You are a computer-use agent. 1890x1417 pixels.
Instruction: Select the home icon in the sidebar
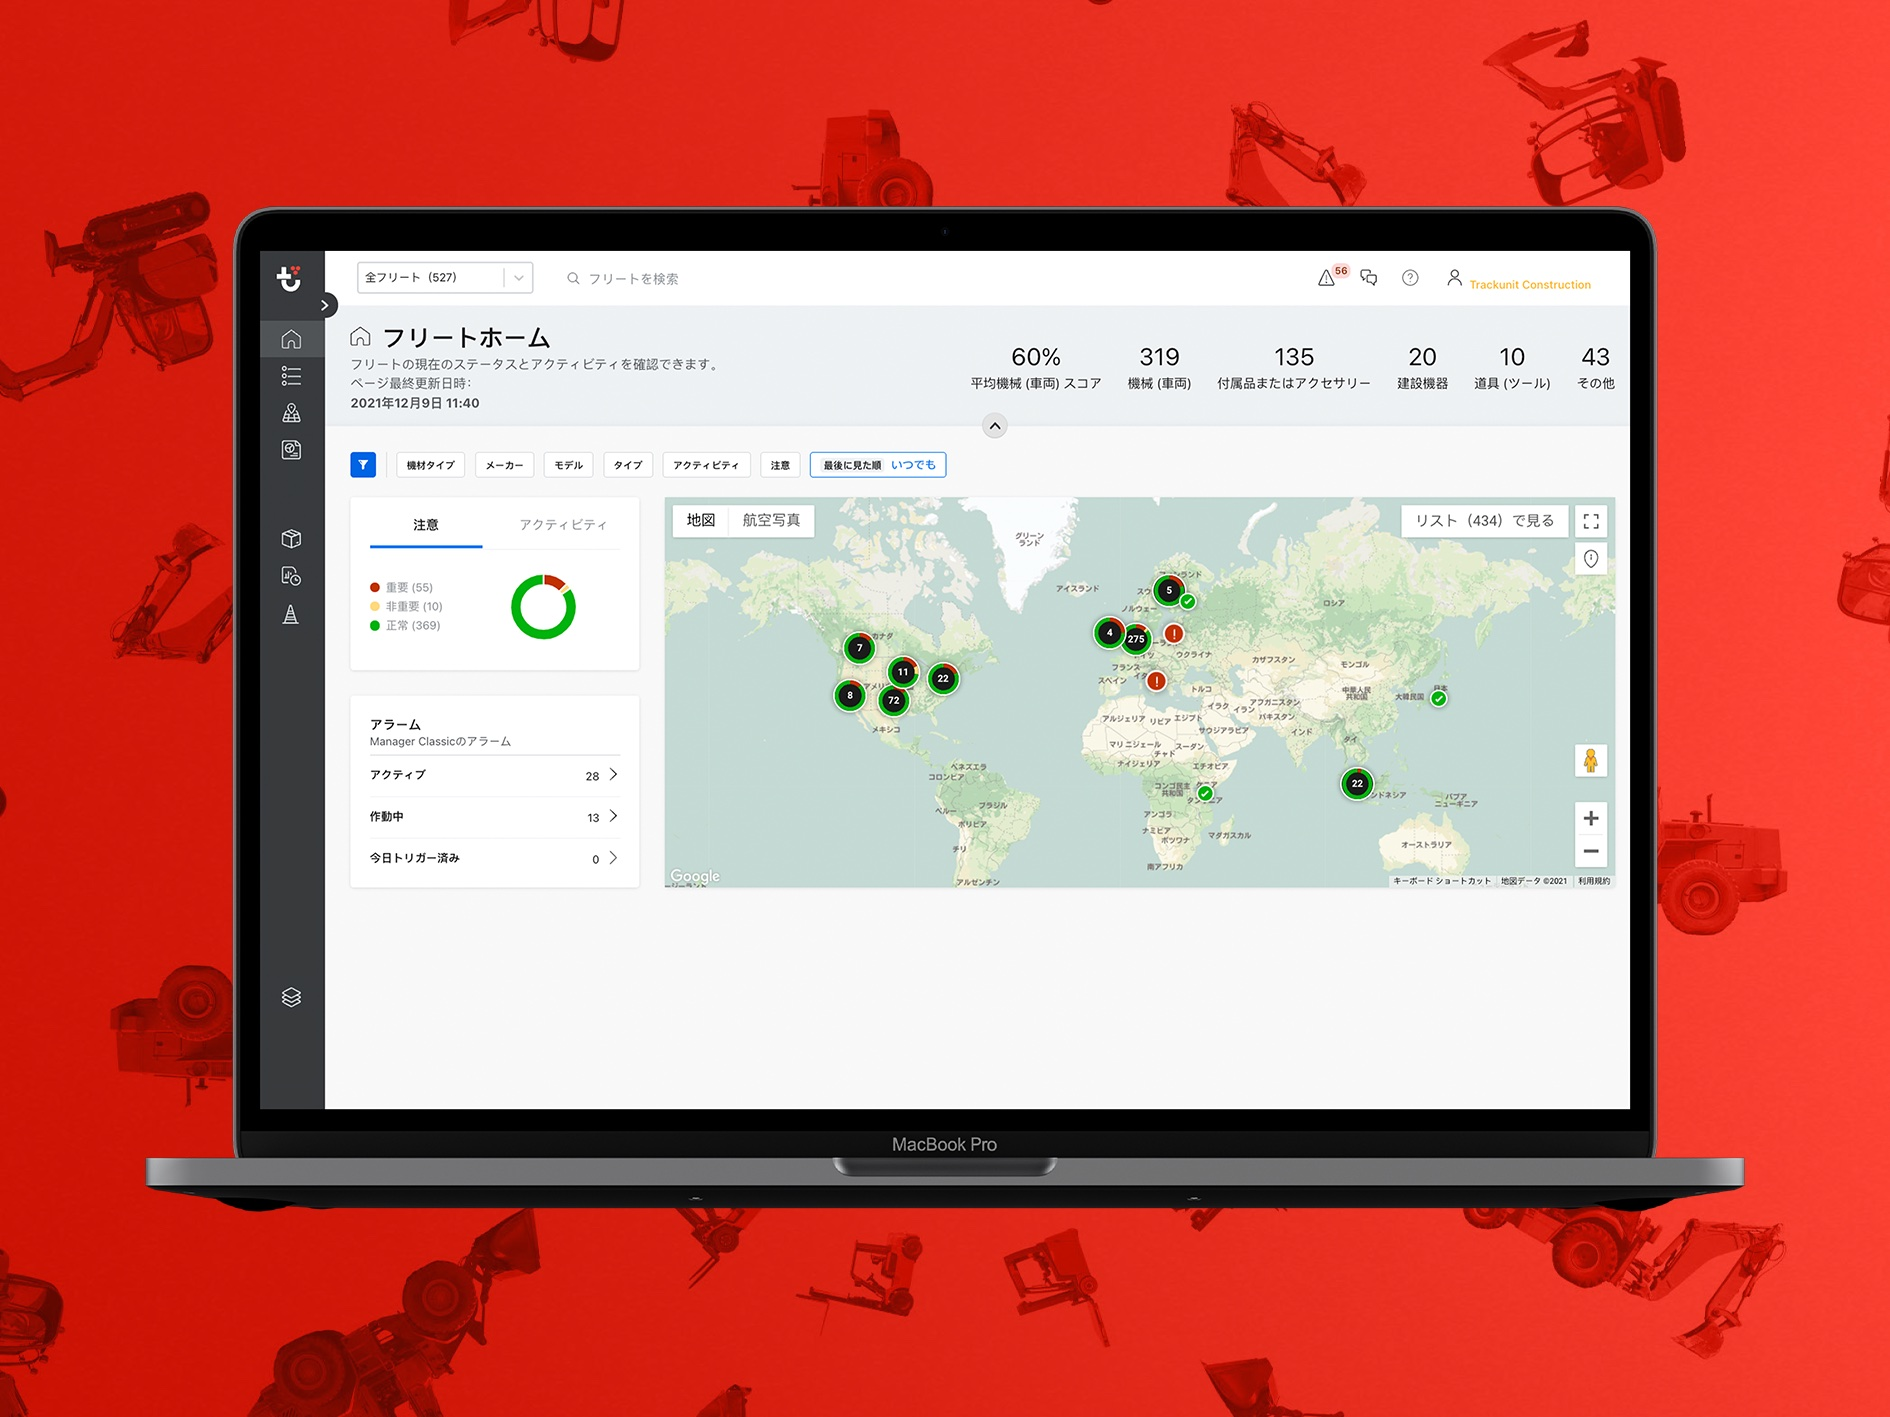[291, 340]
